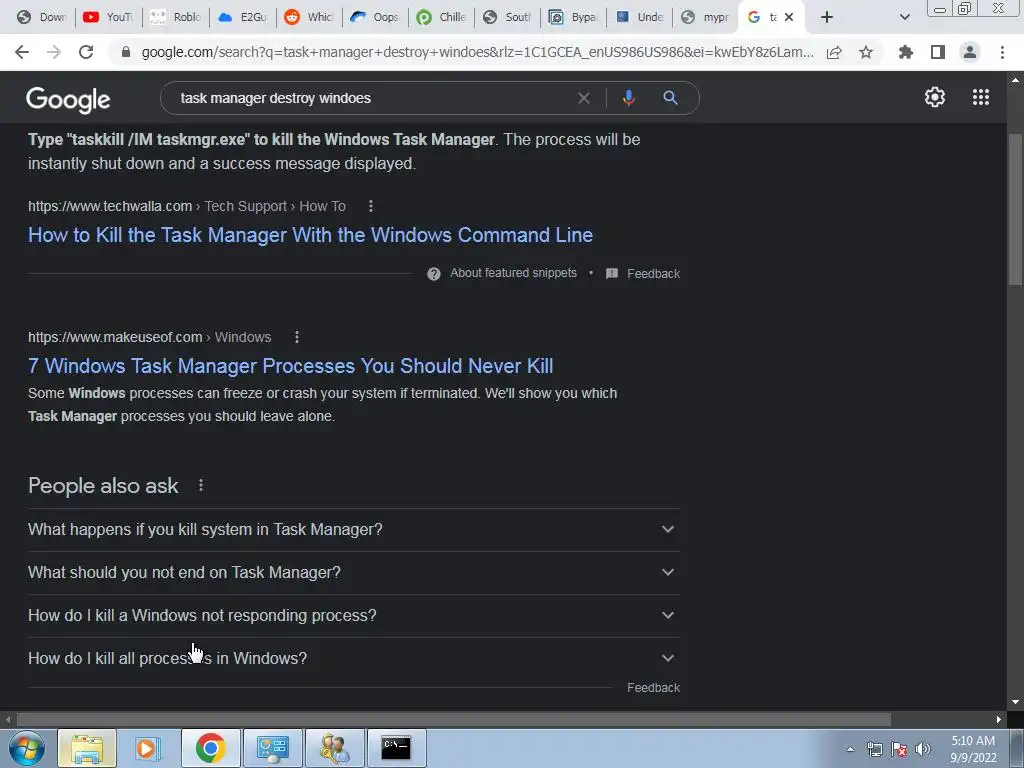
Task: Click Feedback beside featured snippet
Action: (653, 274)
